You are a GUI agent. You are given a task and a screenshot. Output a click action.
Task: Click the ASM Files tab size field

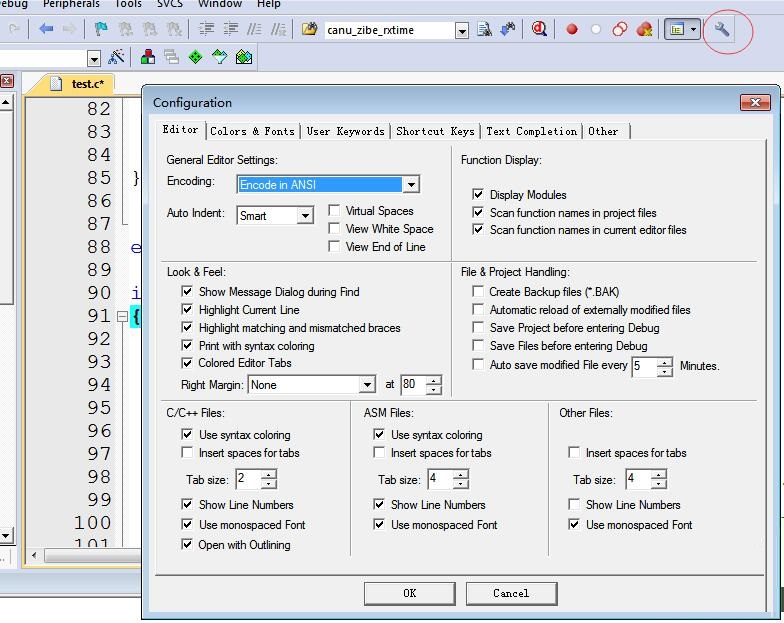tap(440, 479)
